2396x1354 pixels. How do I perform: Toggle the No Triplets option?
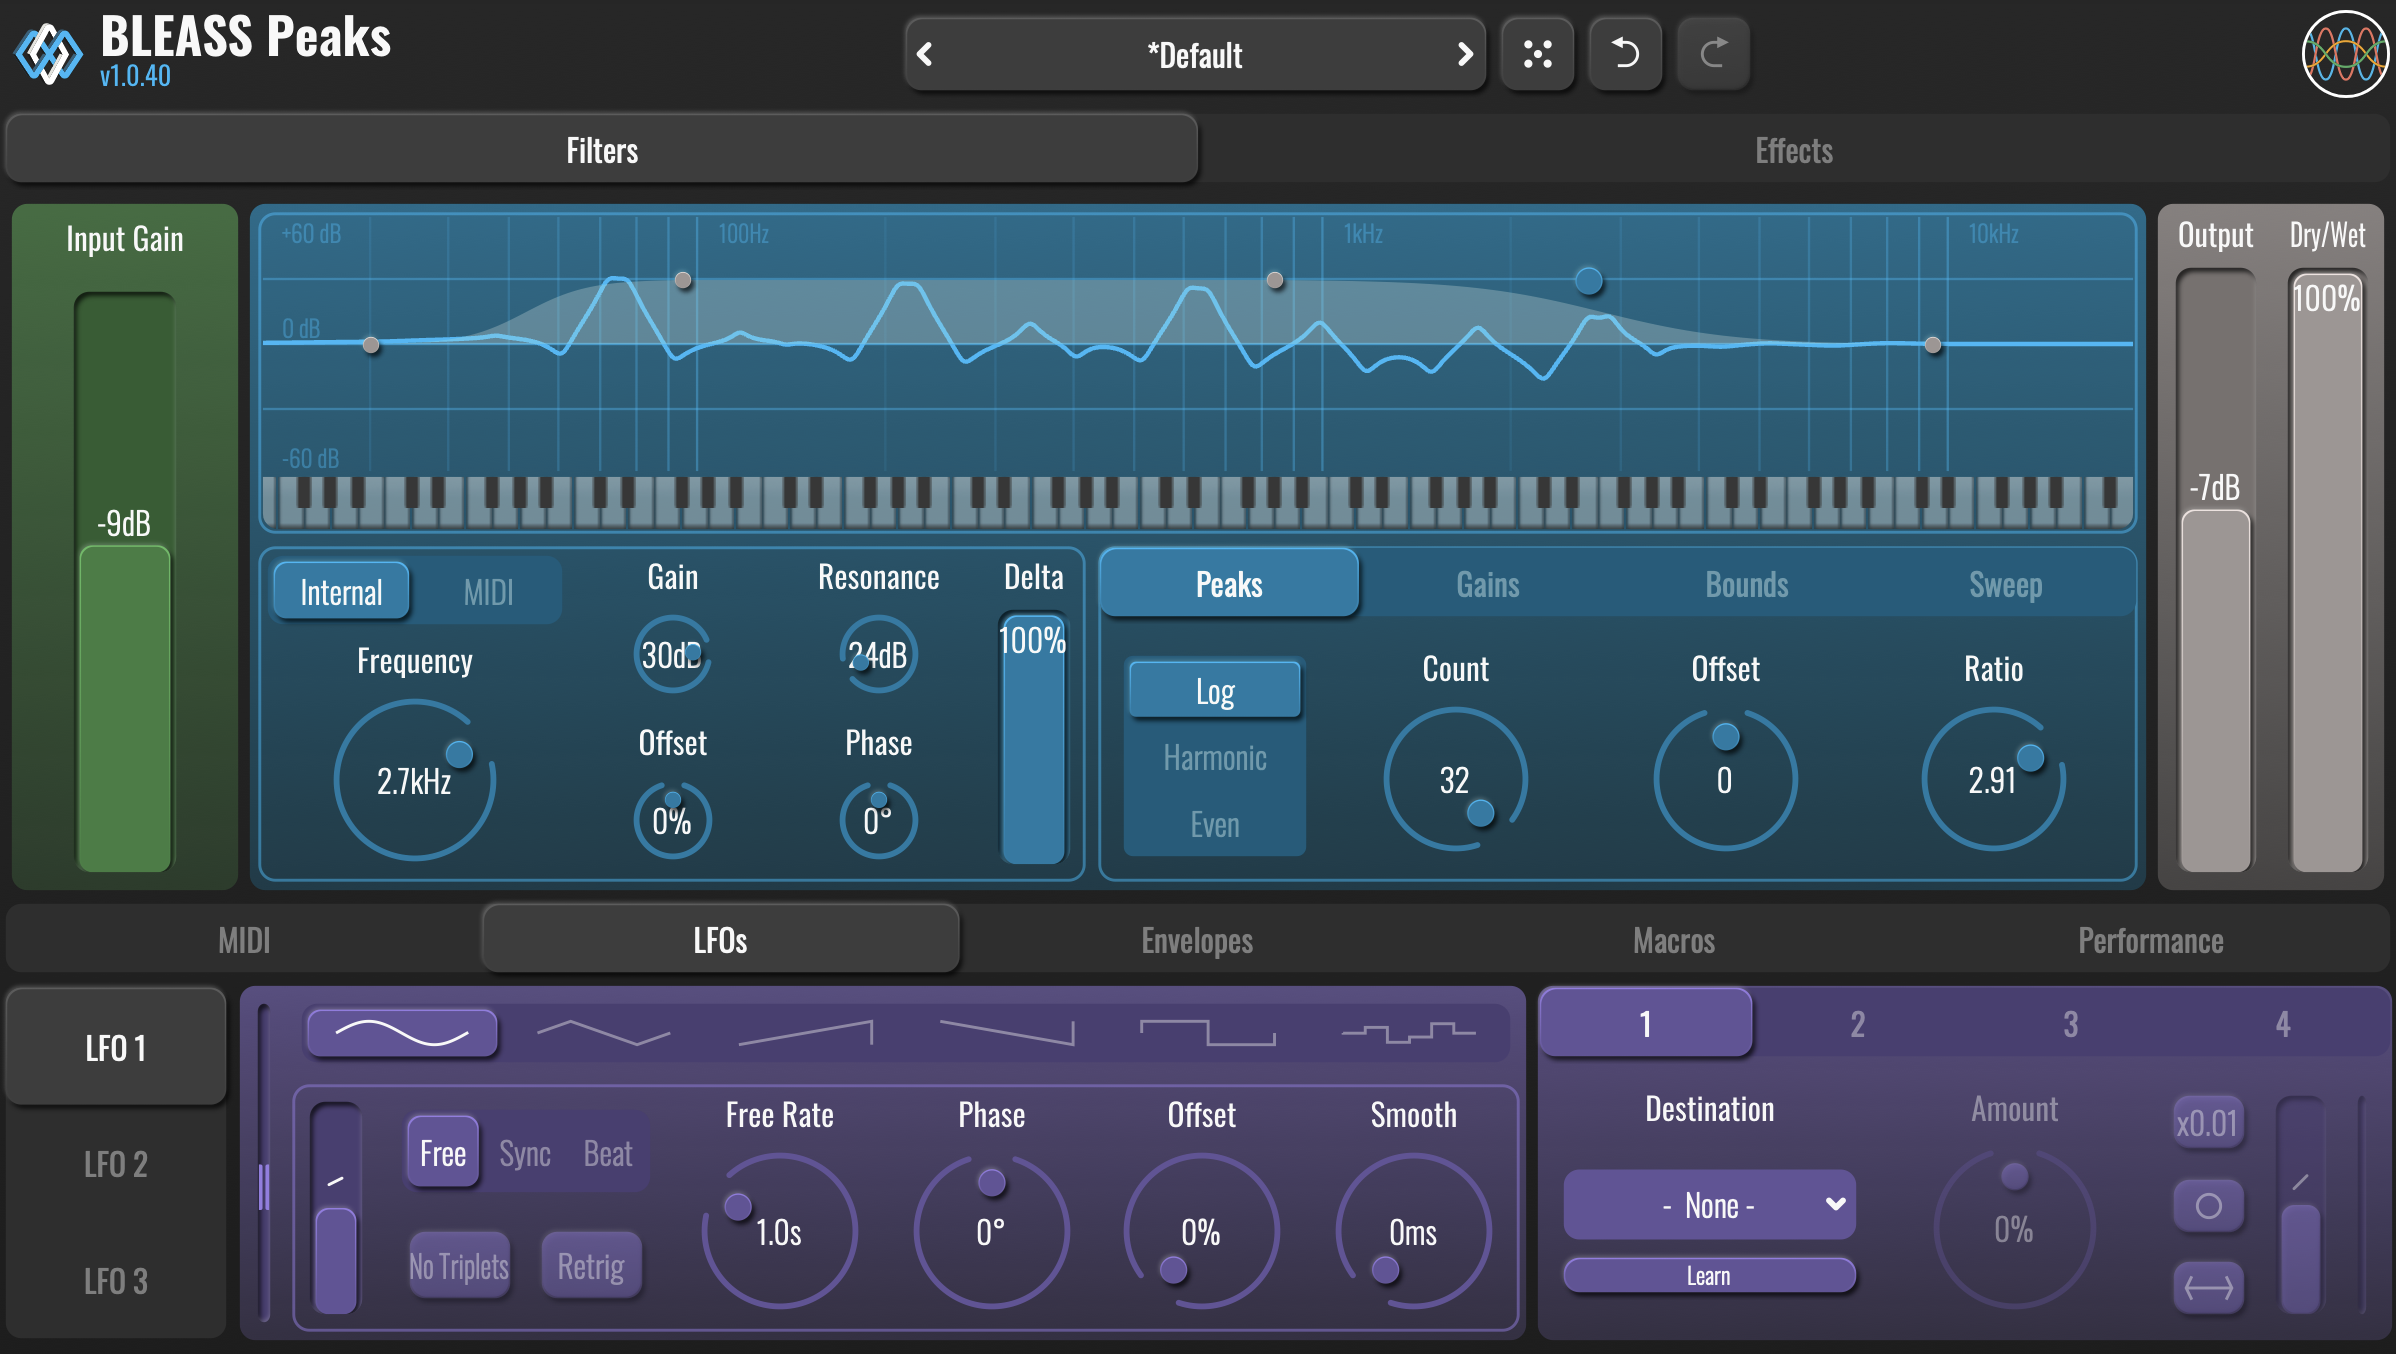tap(459, 1266)
